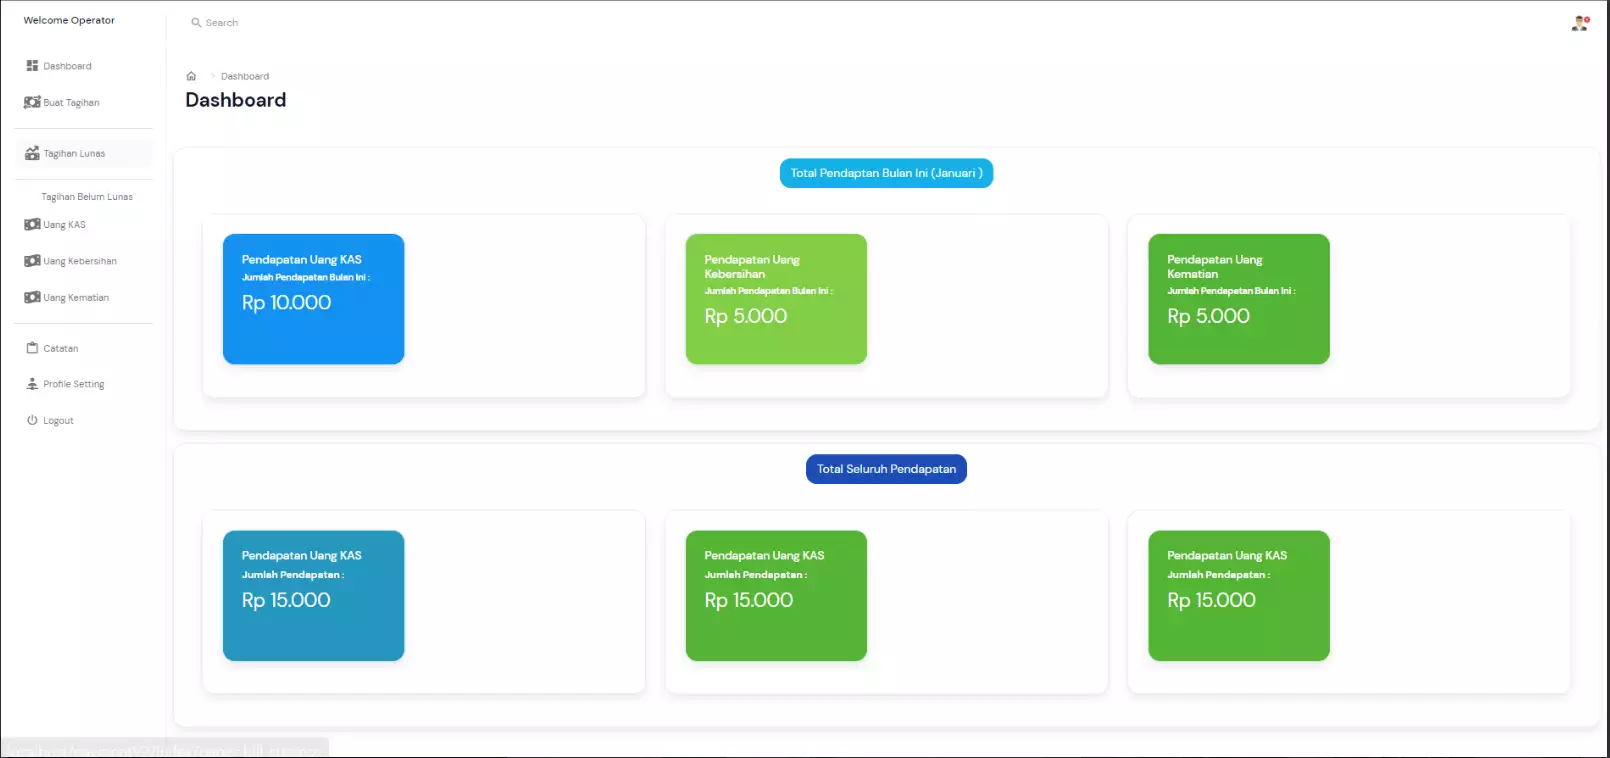Open Uang Kematian sidebar entry
This screenshot has height=758, width=1610.
pos(76,298)
